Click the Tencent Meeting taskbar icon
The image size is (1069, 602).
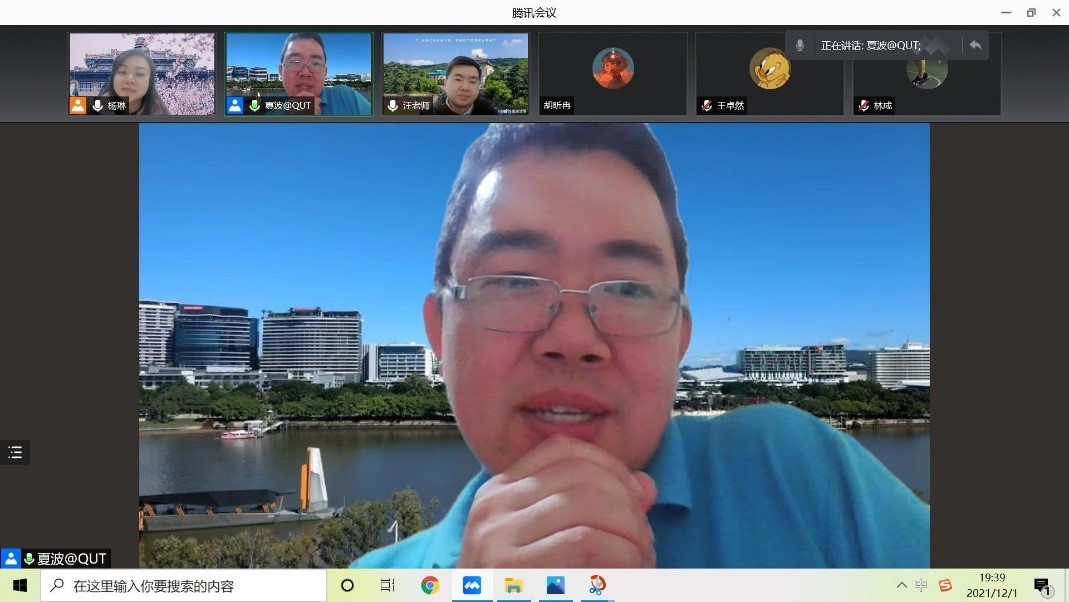472,586
